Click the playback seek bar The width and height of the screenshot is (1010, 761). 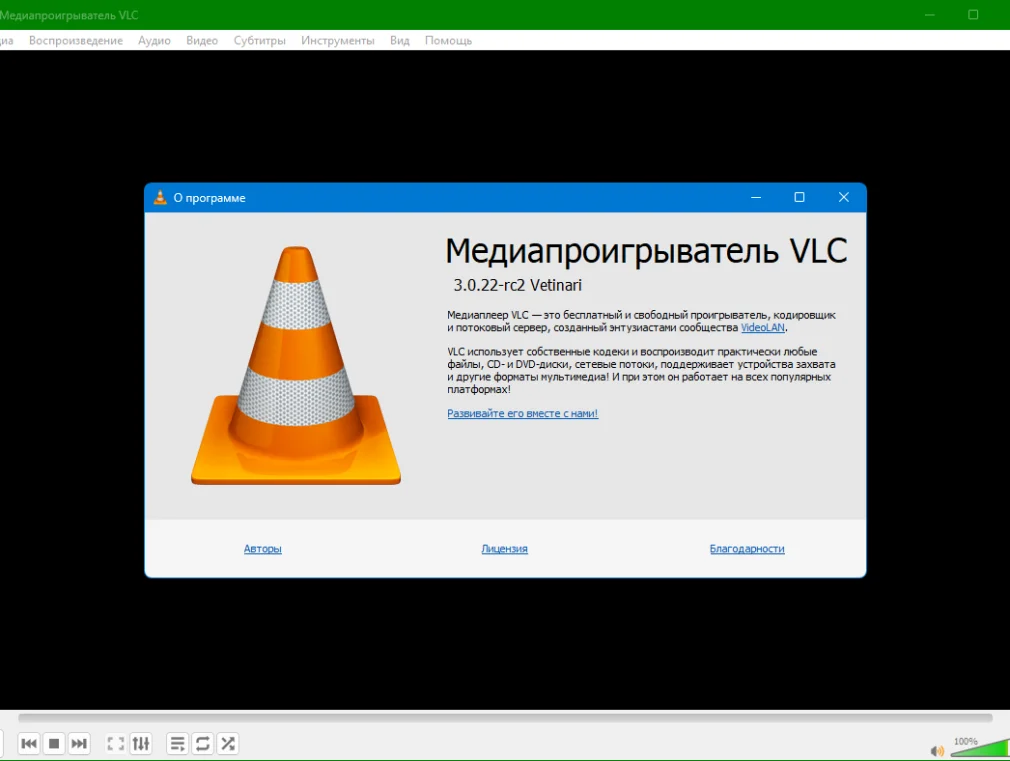click(x=505, y=718)
